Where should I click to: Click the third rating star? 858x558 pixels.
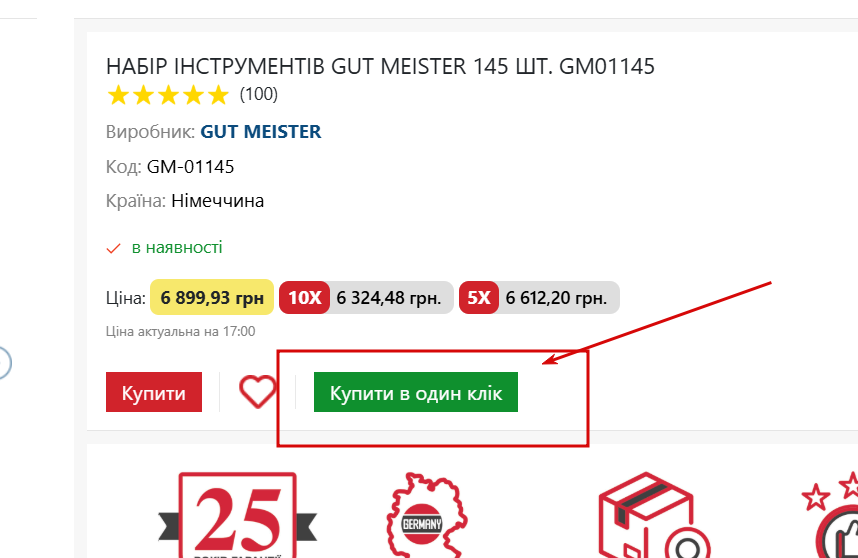point(168,96)
